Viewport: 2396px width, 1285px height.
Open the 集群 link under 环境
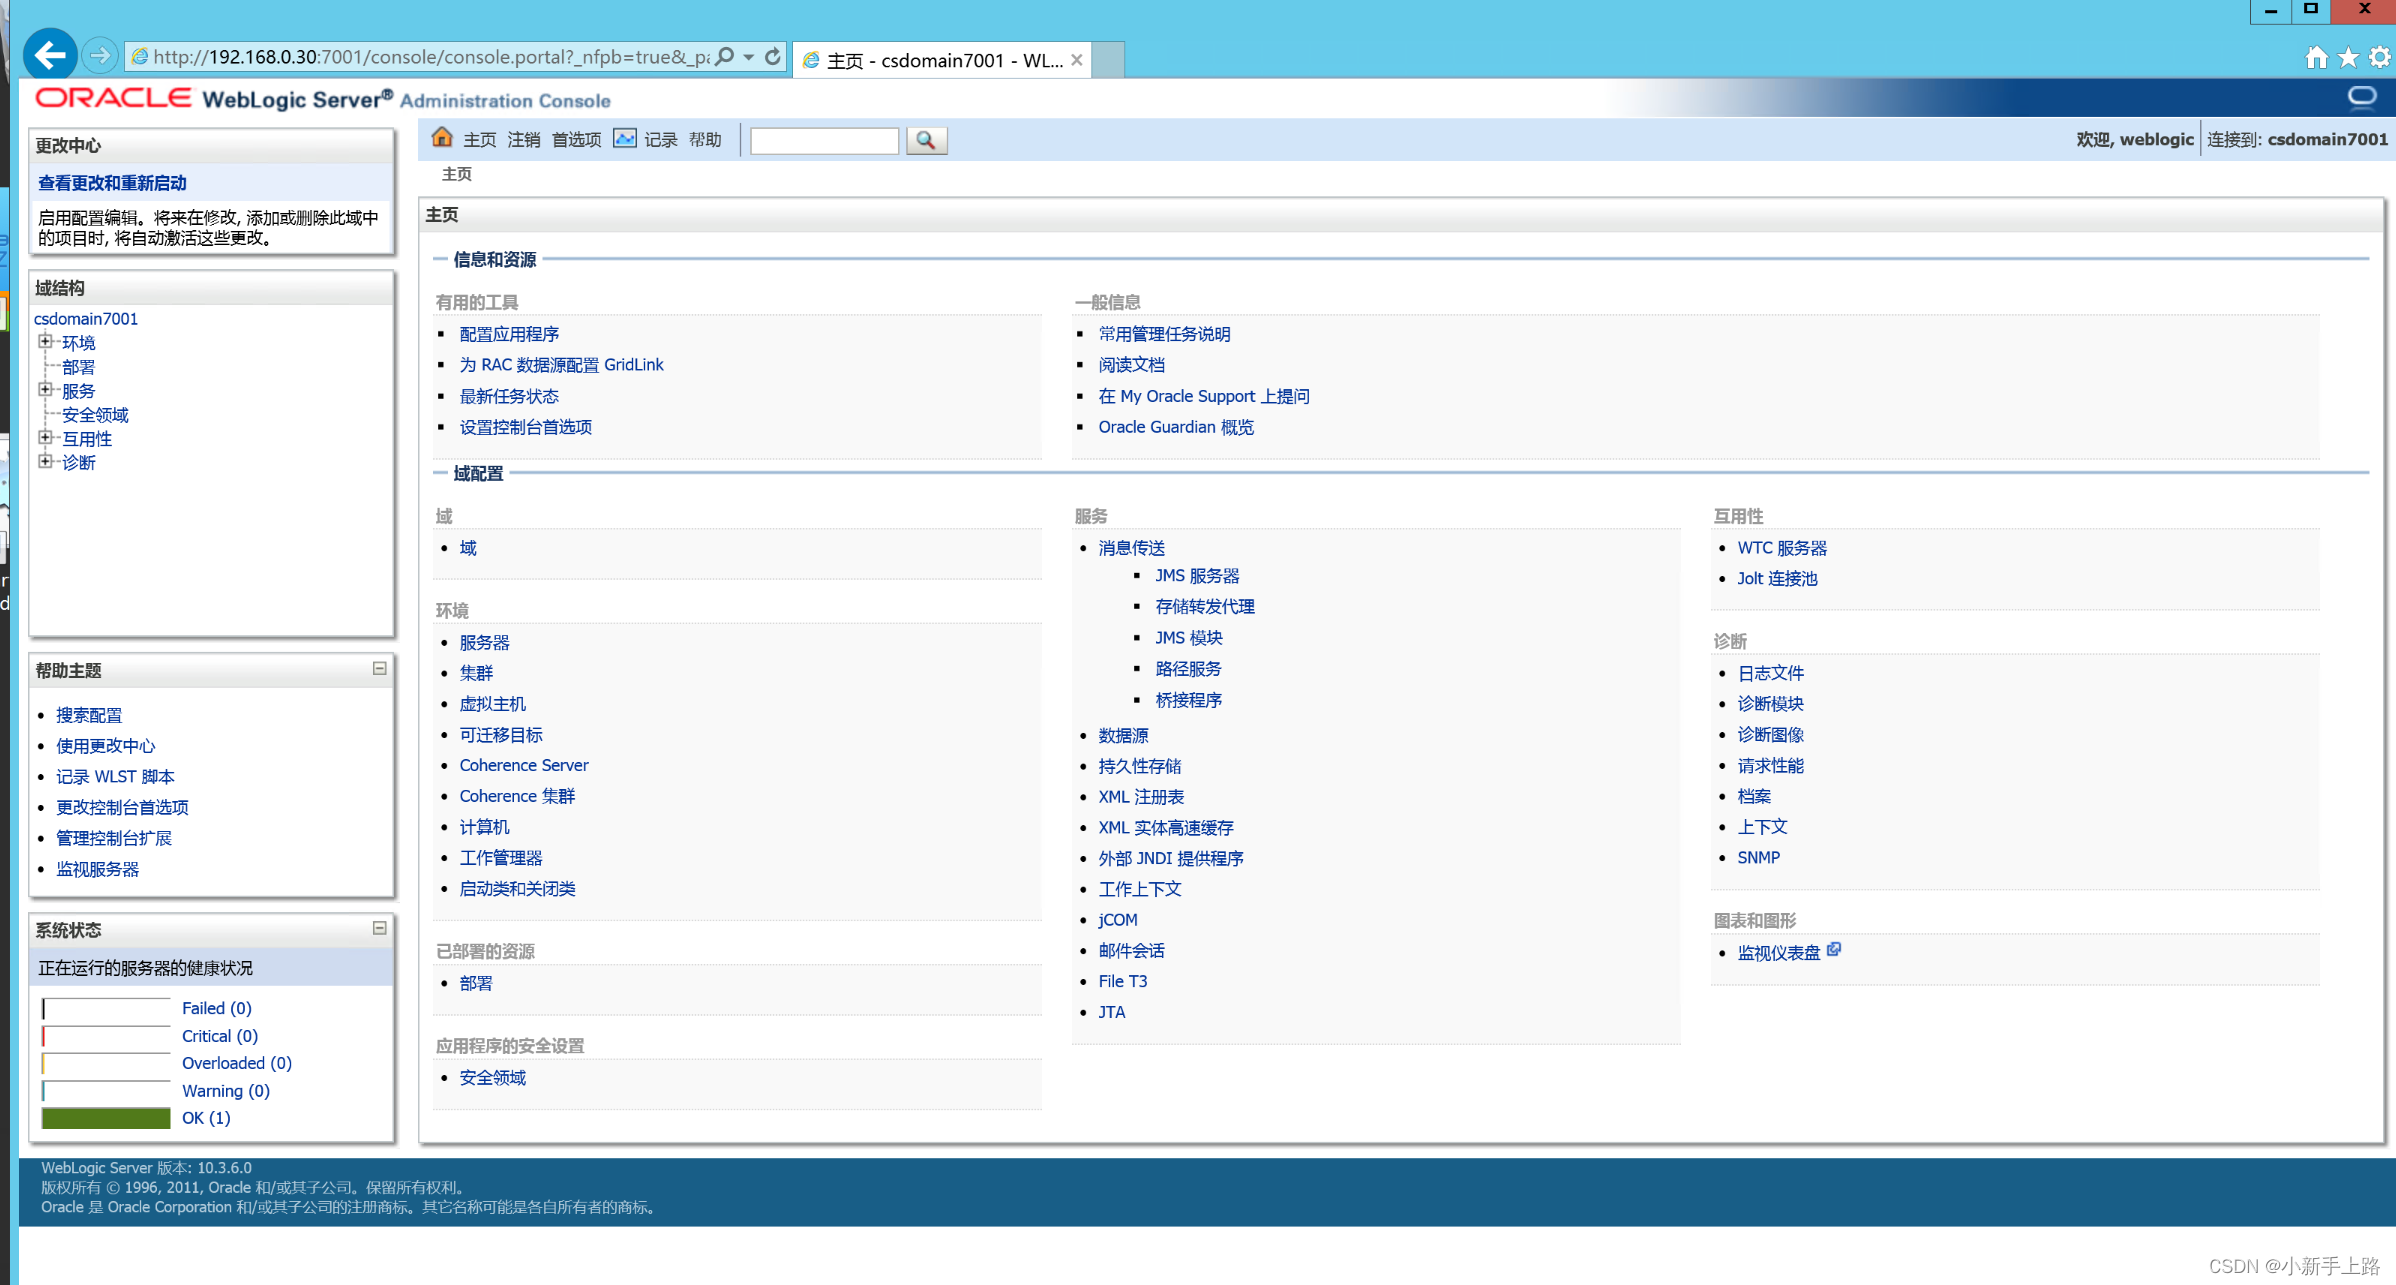point(476,673)
